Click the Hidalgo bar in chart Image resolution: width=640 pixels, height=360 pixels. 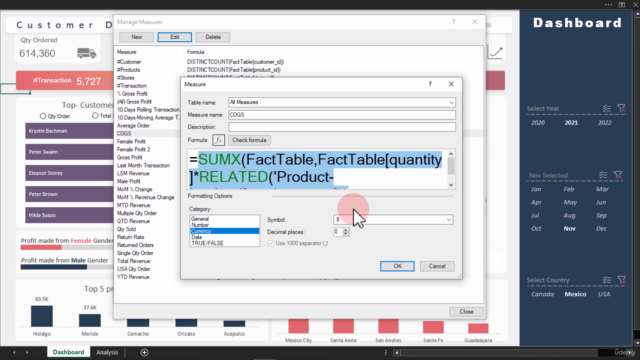click(42, 316)
